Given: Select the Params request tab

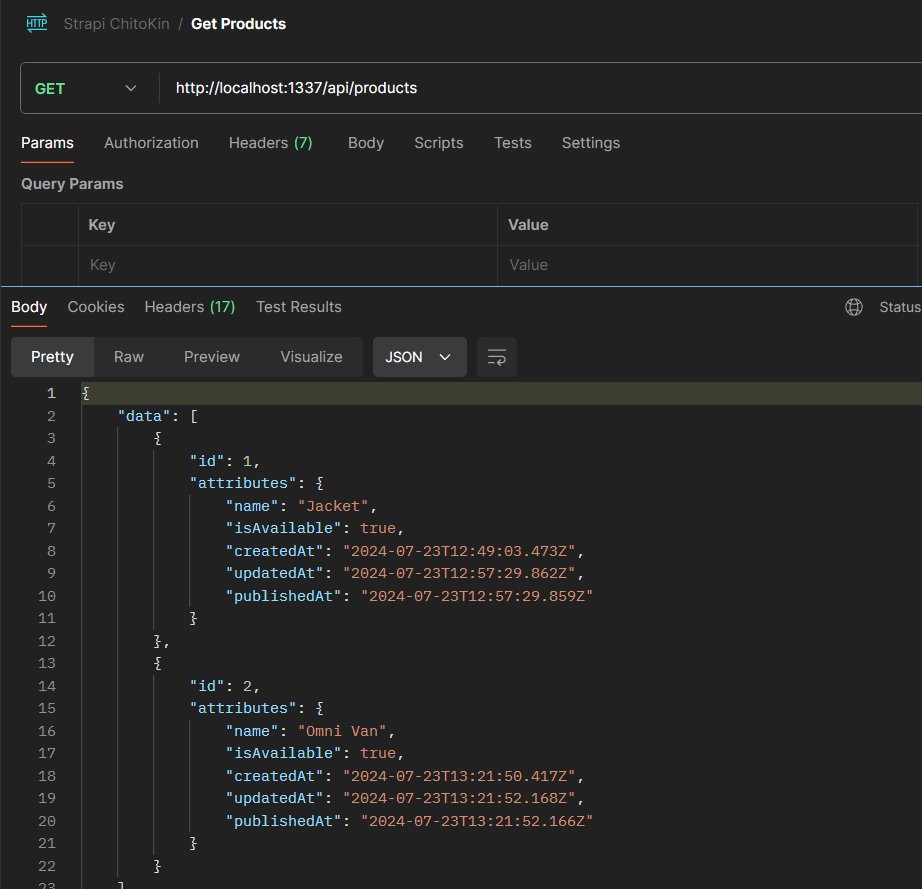Looking at the screenshot, I should coord(48,143).
